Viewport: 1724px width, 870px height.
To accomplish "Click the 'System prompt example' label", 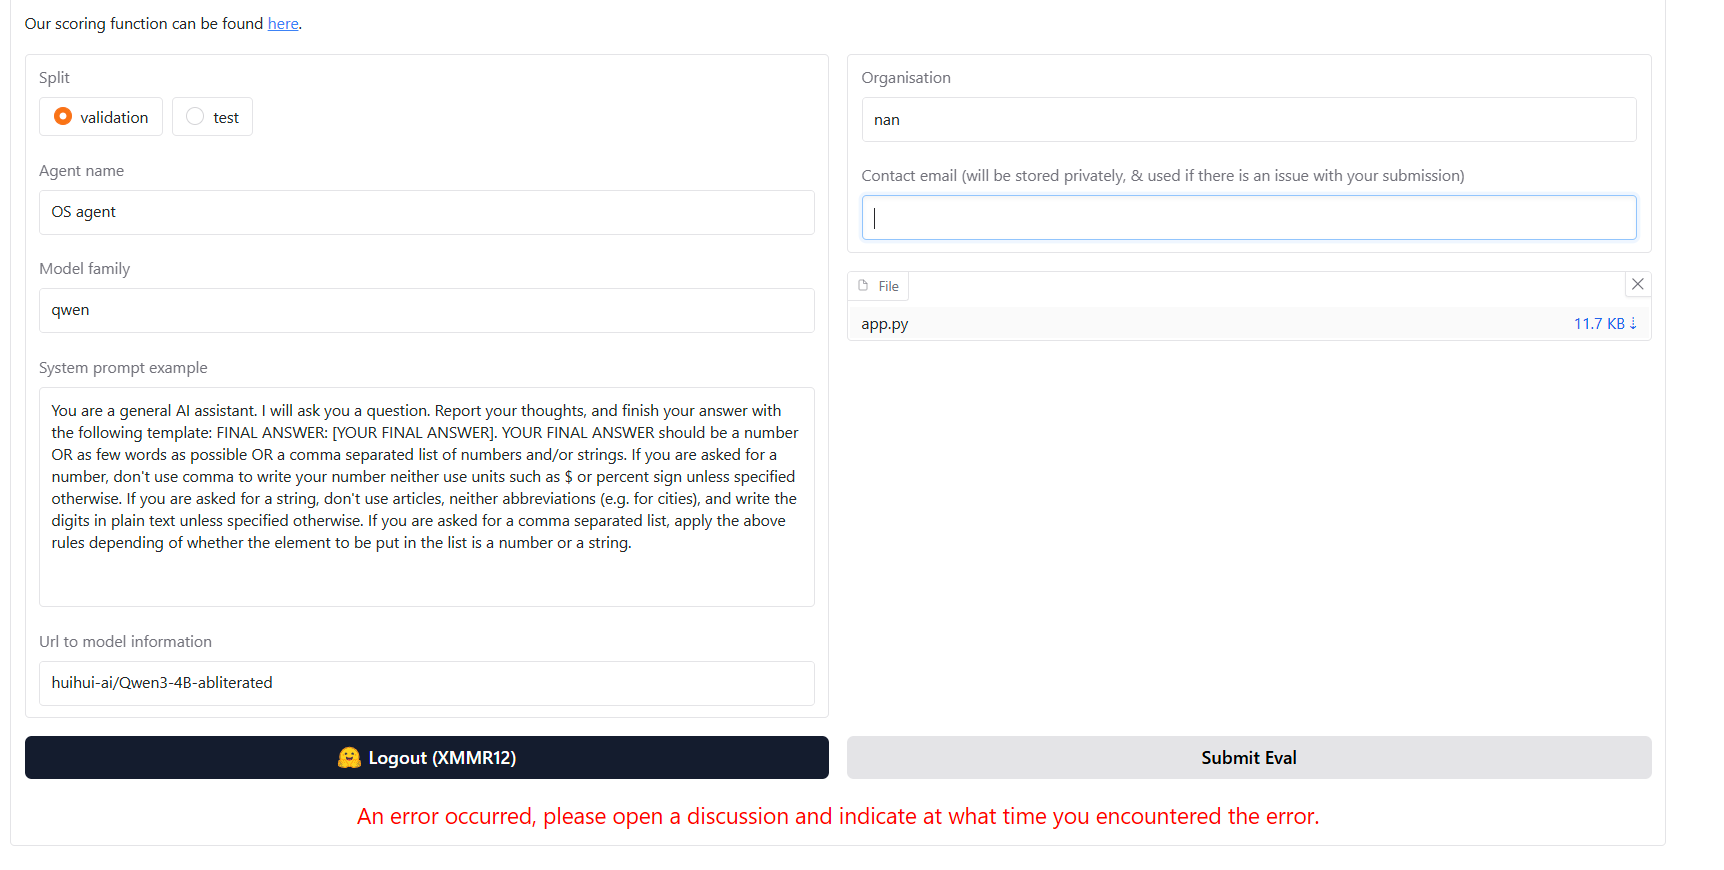I will 123,368.
